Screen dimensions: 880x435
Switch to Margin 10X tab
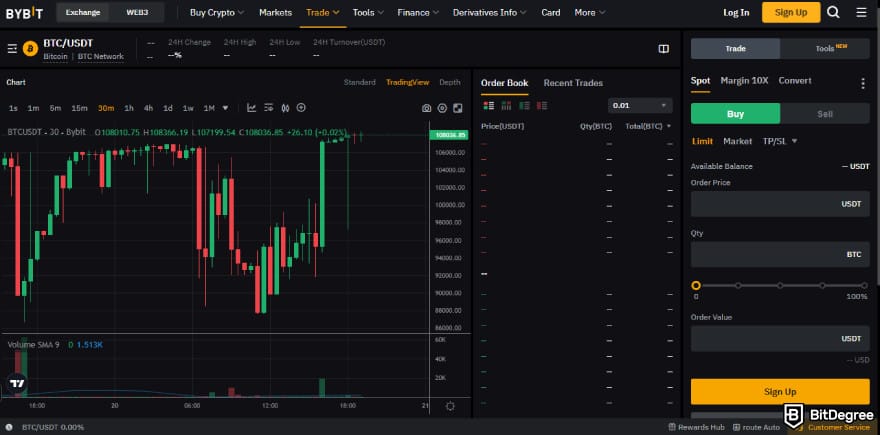[744, 81]
